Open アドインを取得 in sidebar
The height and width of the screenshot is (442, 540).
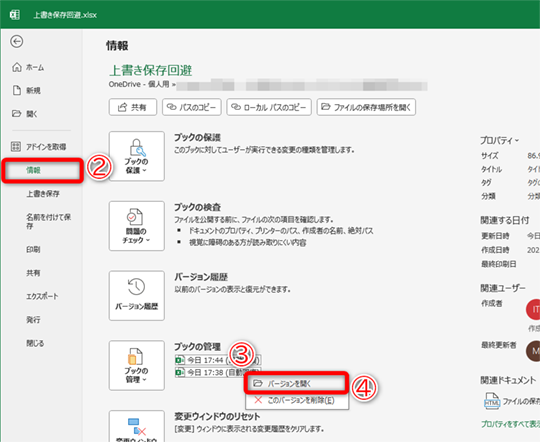point(39,146)
